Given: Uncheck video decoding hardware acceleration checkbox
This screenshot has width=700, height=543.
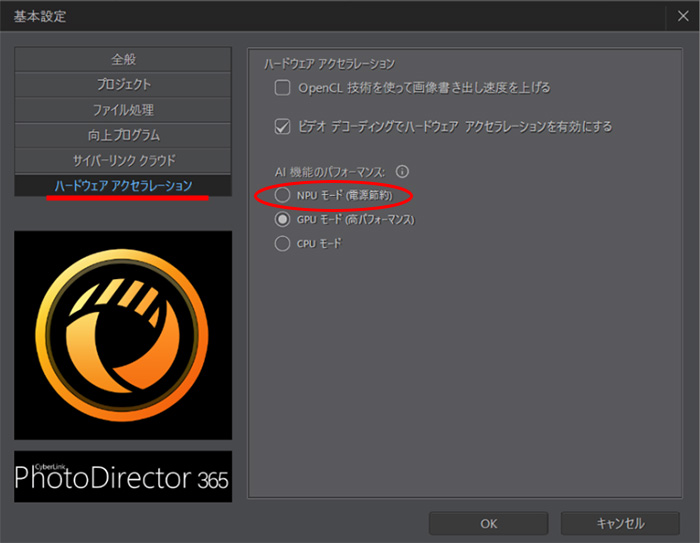Looking at the screenshot, I should (283, 127).
